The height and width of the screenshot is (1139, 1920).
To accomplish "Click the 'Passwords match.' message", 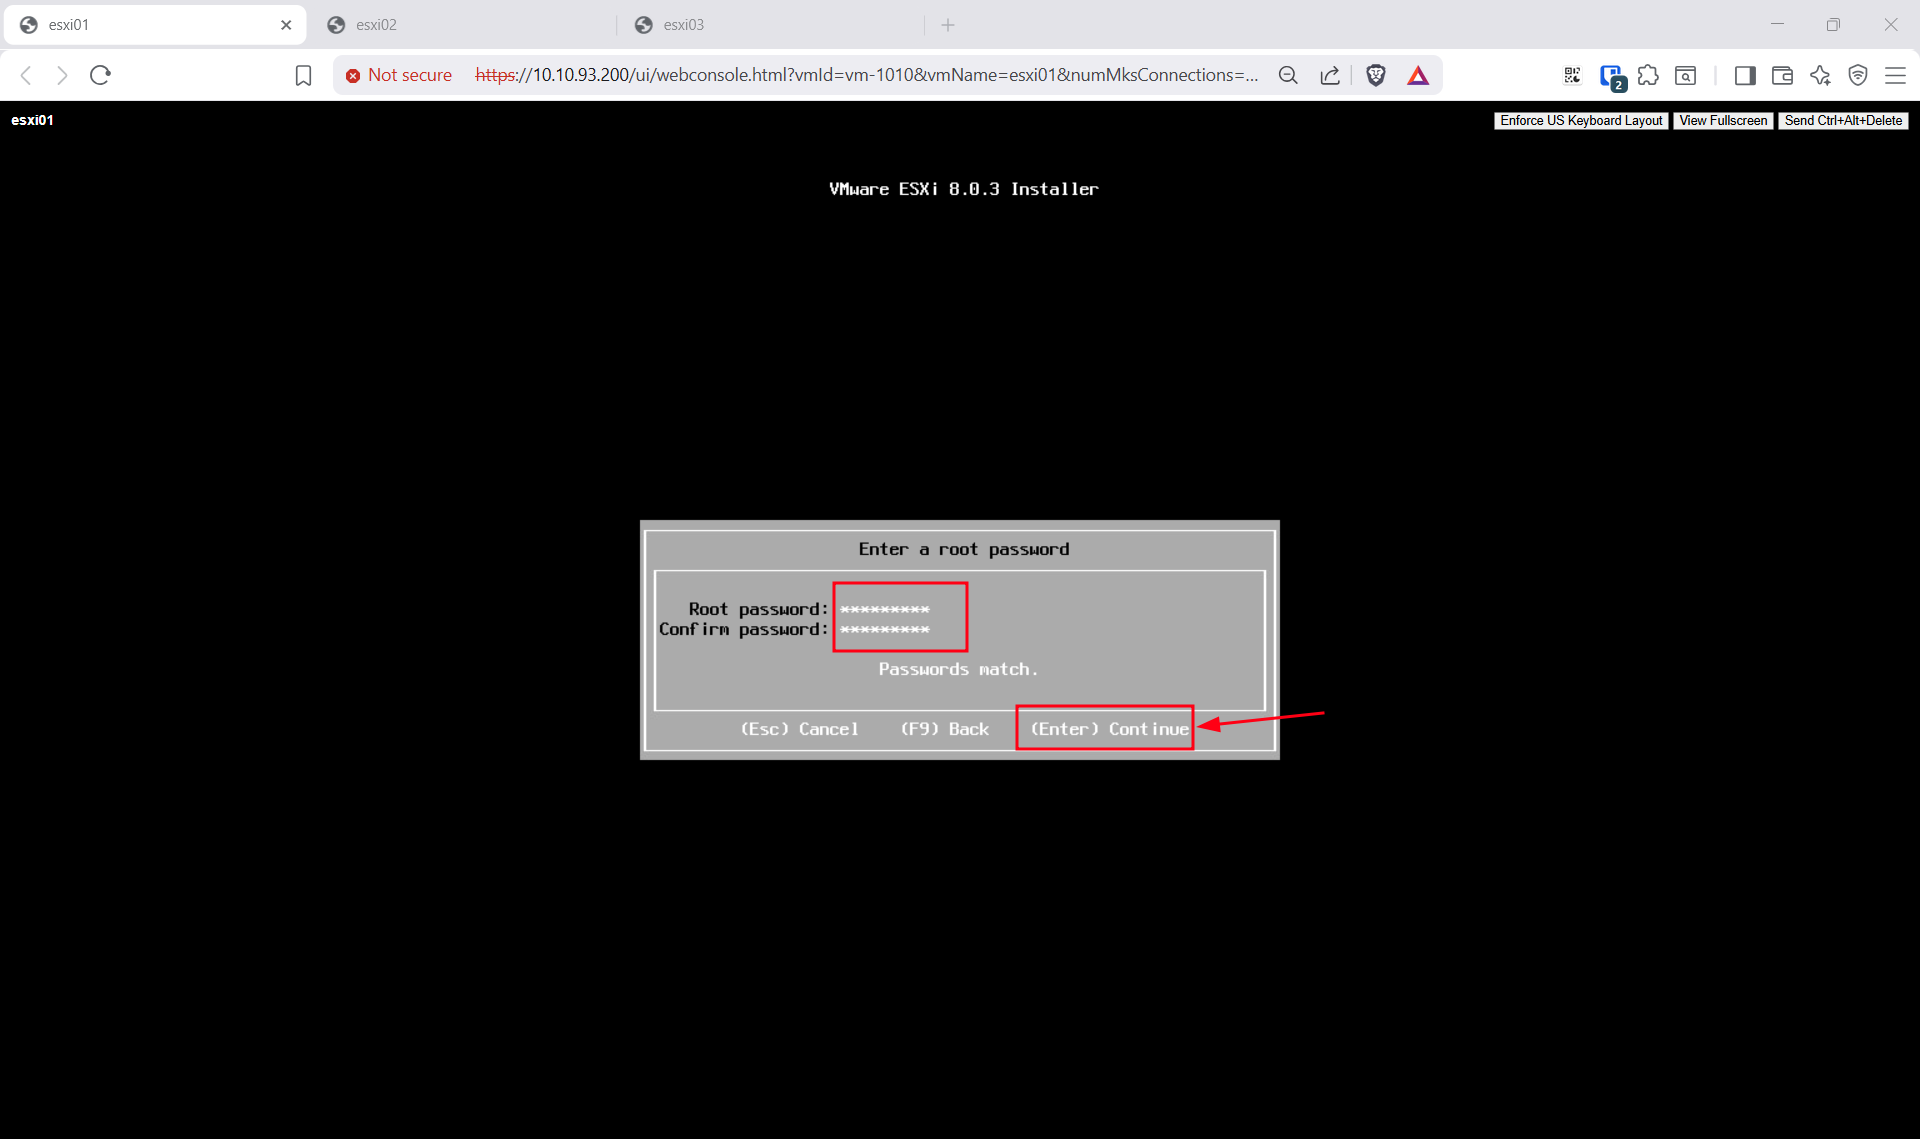I will click(x=958, y=669).
